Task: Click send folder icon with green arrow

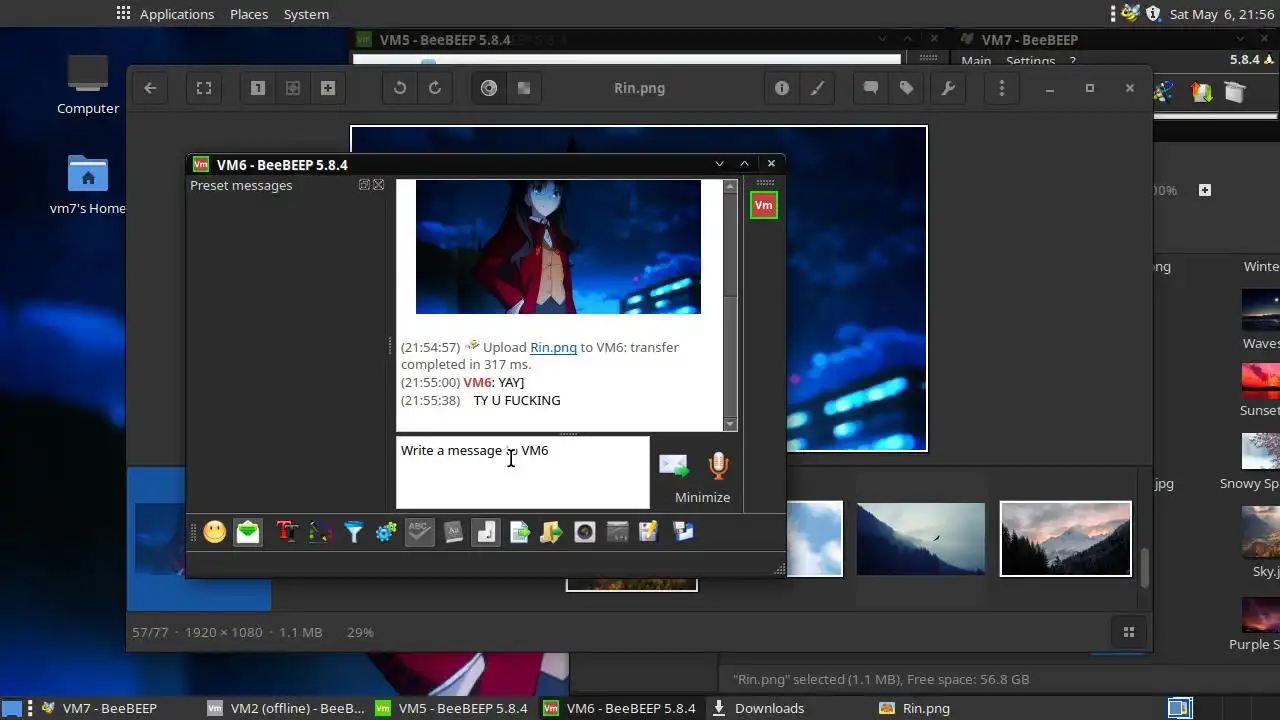Action: pos(551,532)
